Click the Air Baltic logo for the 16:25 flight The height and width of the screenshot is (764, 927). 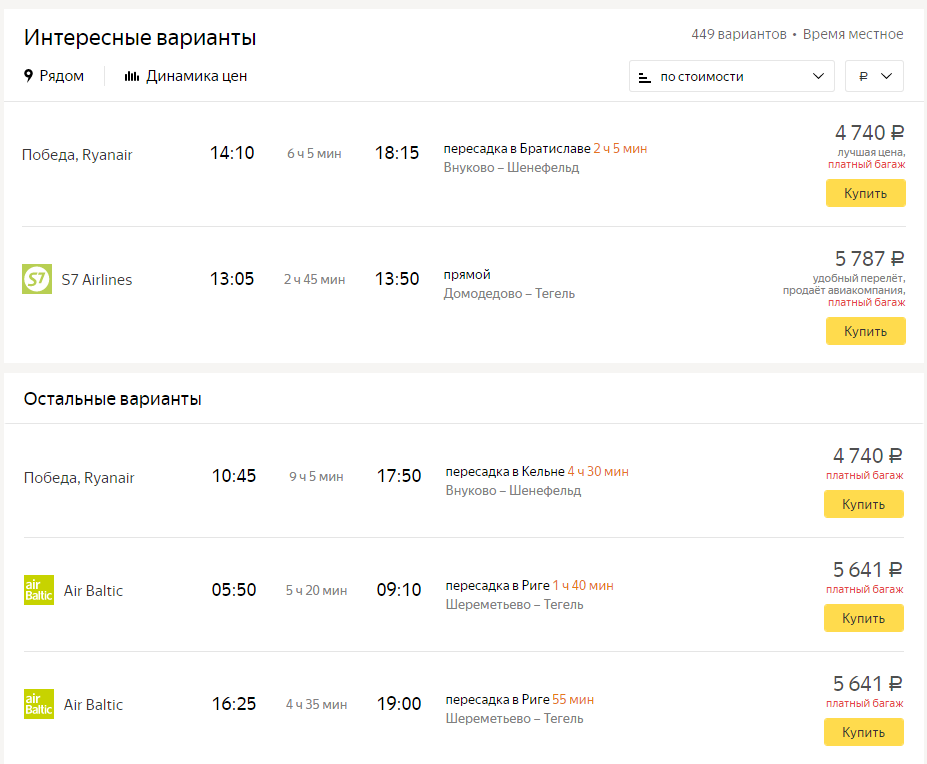point(39,704)
